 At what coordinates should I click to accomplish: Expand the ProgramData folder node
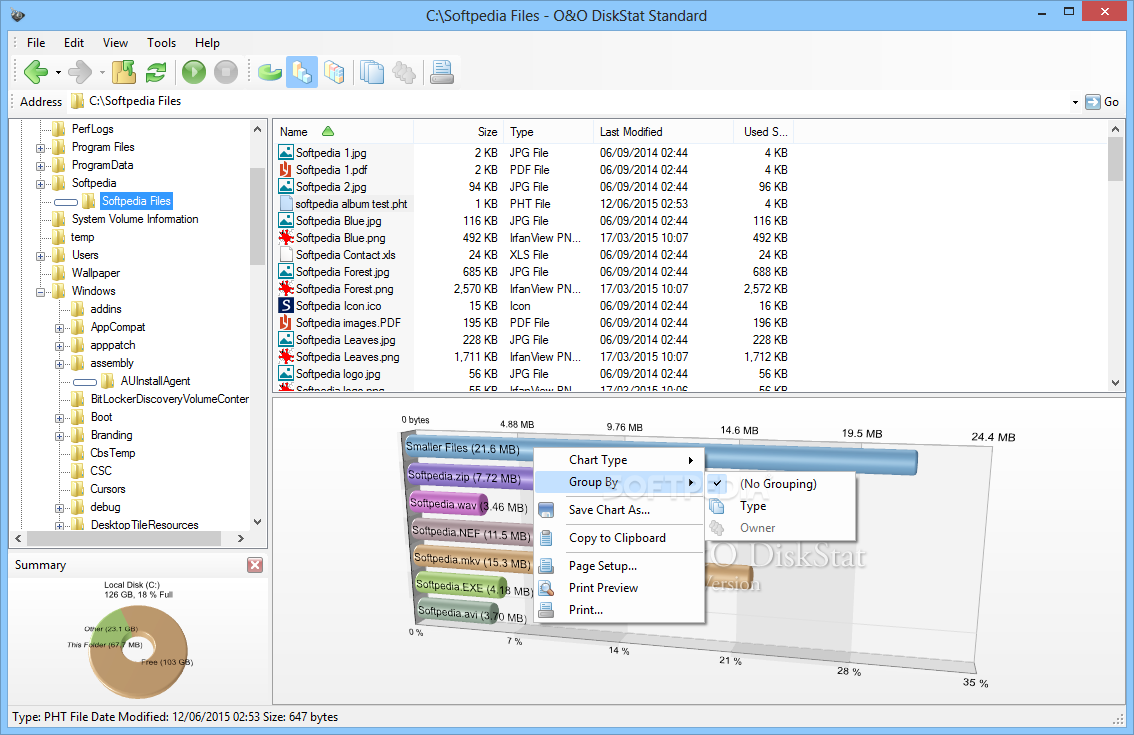click(41, 166)
